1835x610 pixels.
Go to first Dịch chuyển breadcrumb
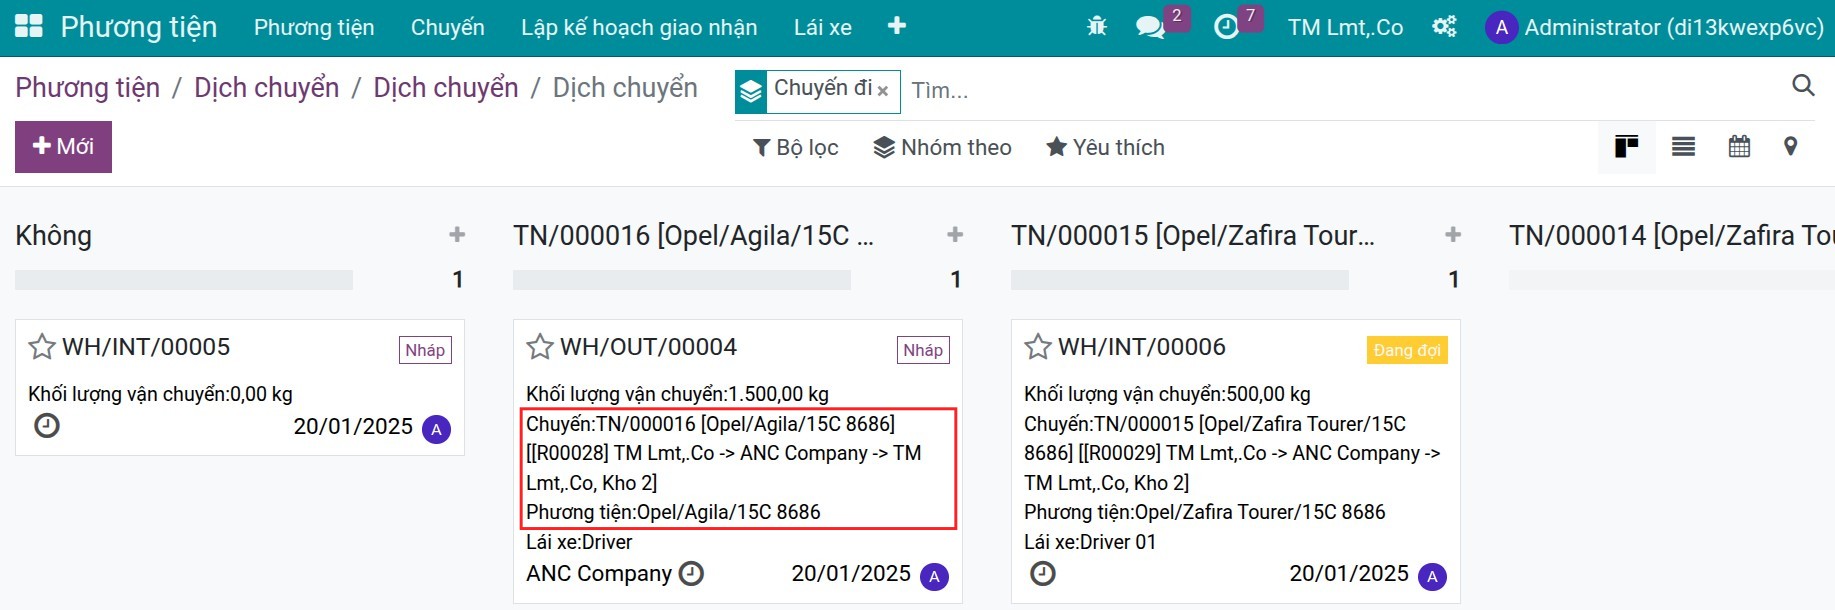pos(267,88)
